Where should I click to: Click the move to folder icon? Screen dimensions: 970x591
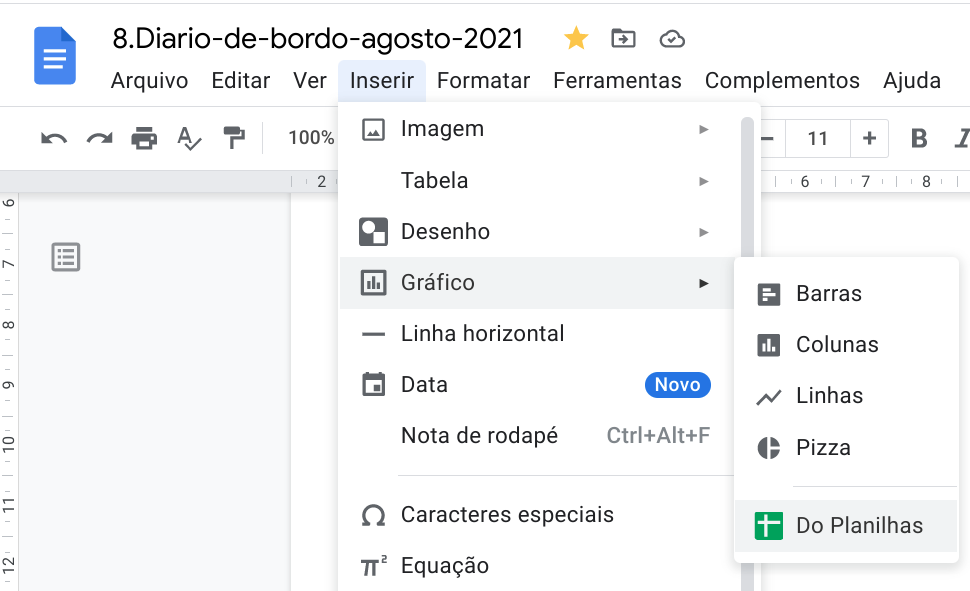pos(623,39)
